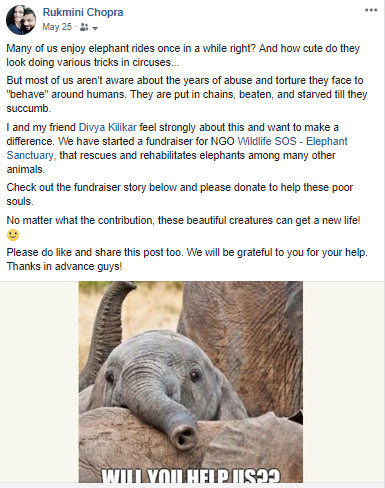Open the baby elephant photo
The image size is (385, 488).
coord(191,382)
